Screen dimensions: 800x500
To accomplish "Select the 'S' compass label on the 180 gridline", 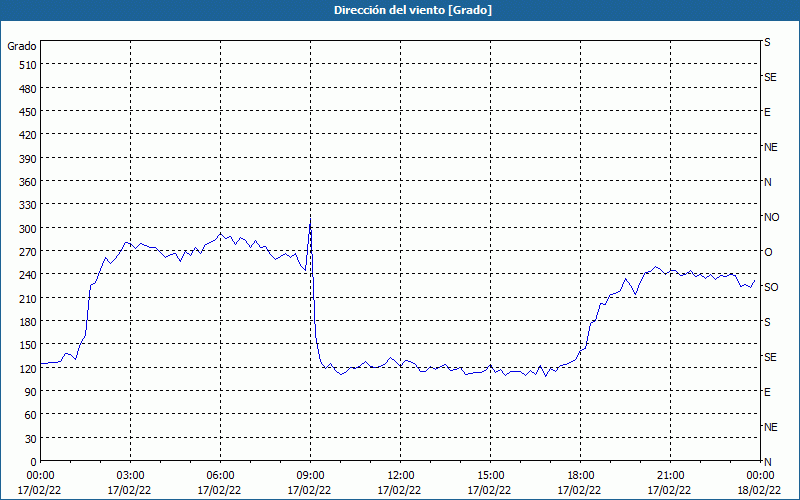I will 767,322.
